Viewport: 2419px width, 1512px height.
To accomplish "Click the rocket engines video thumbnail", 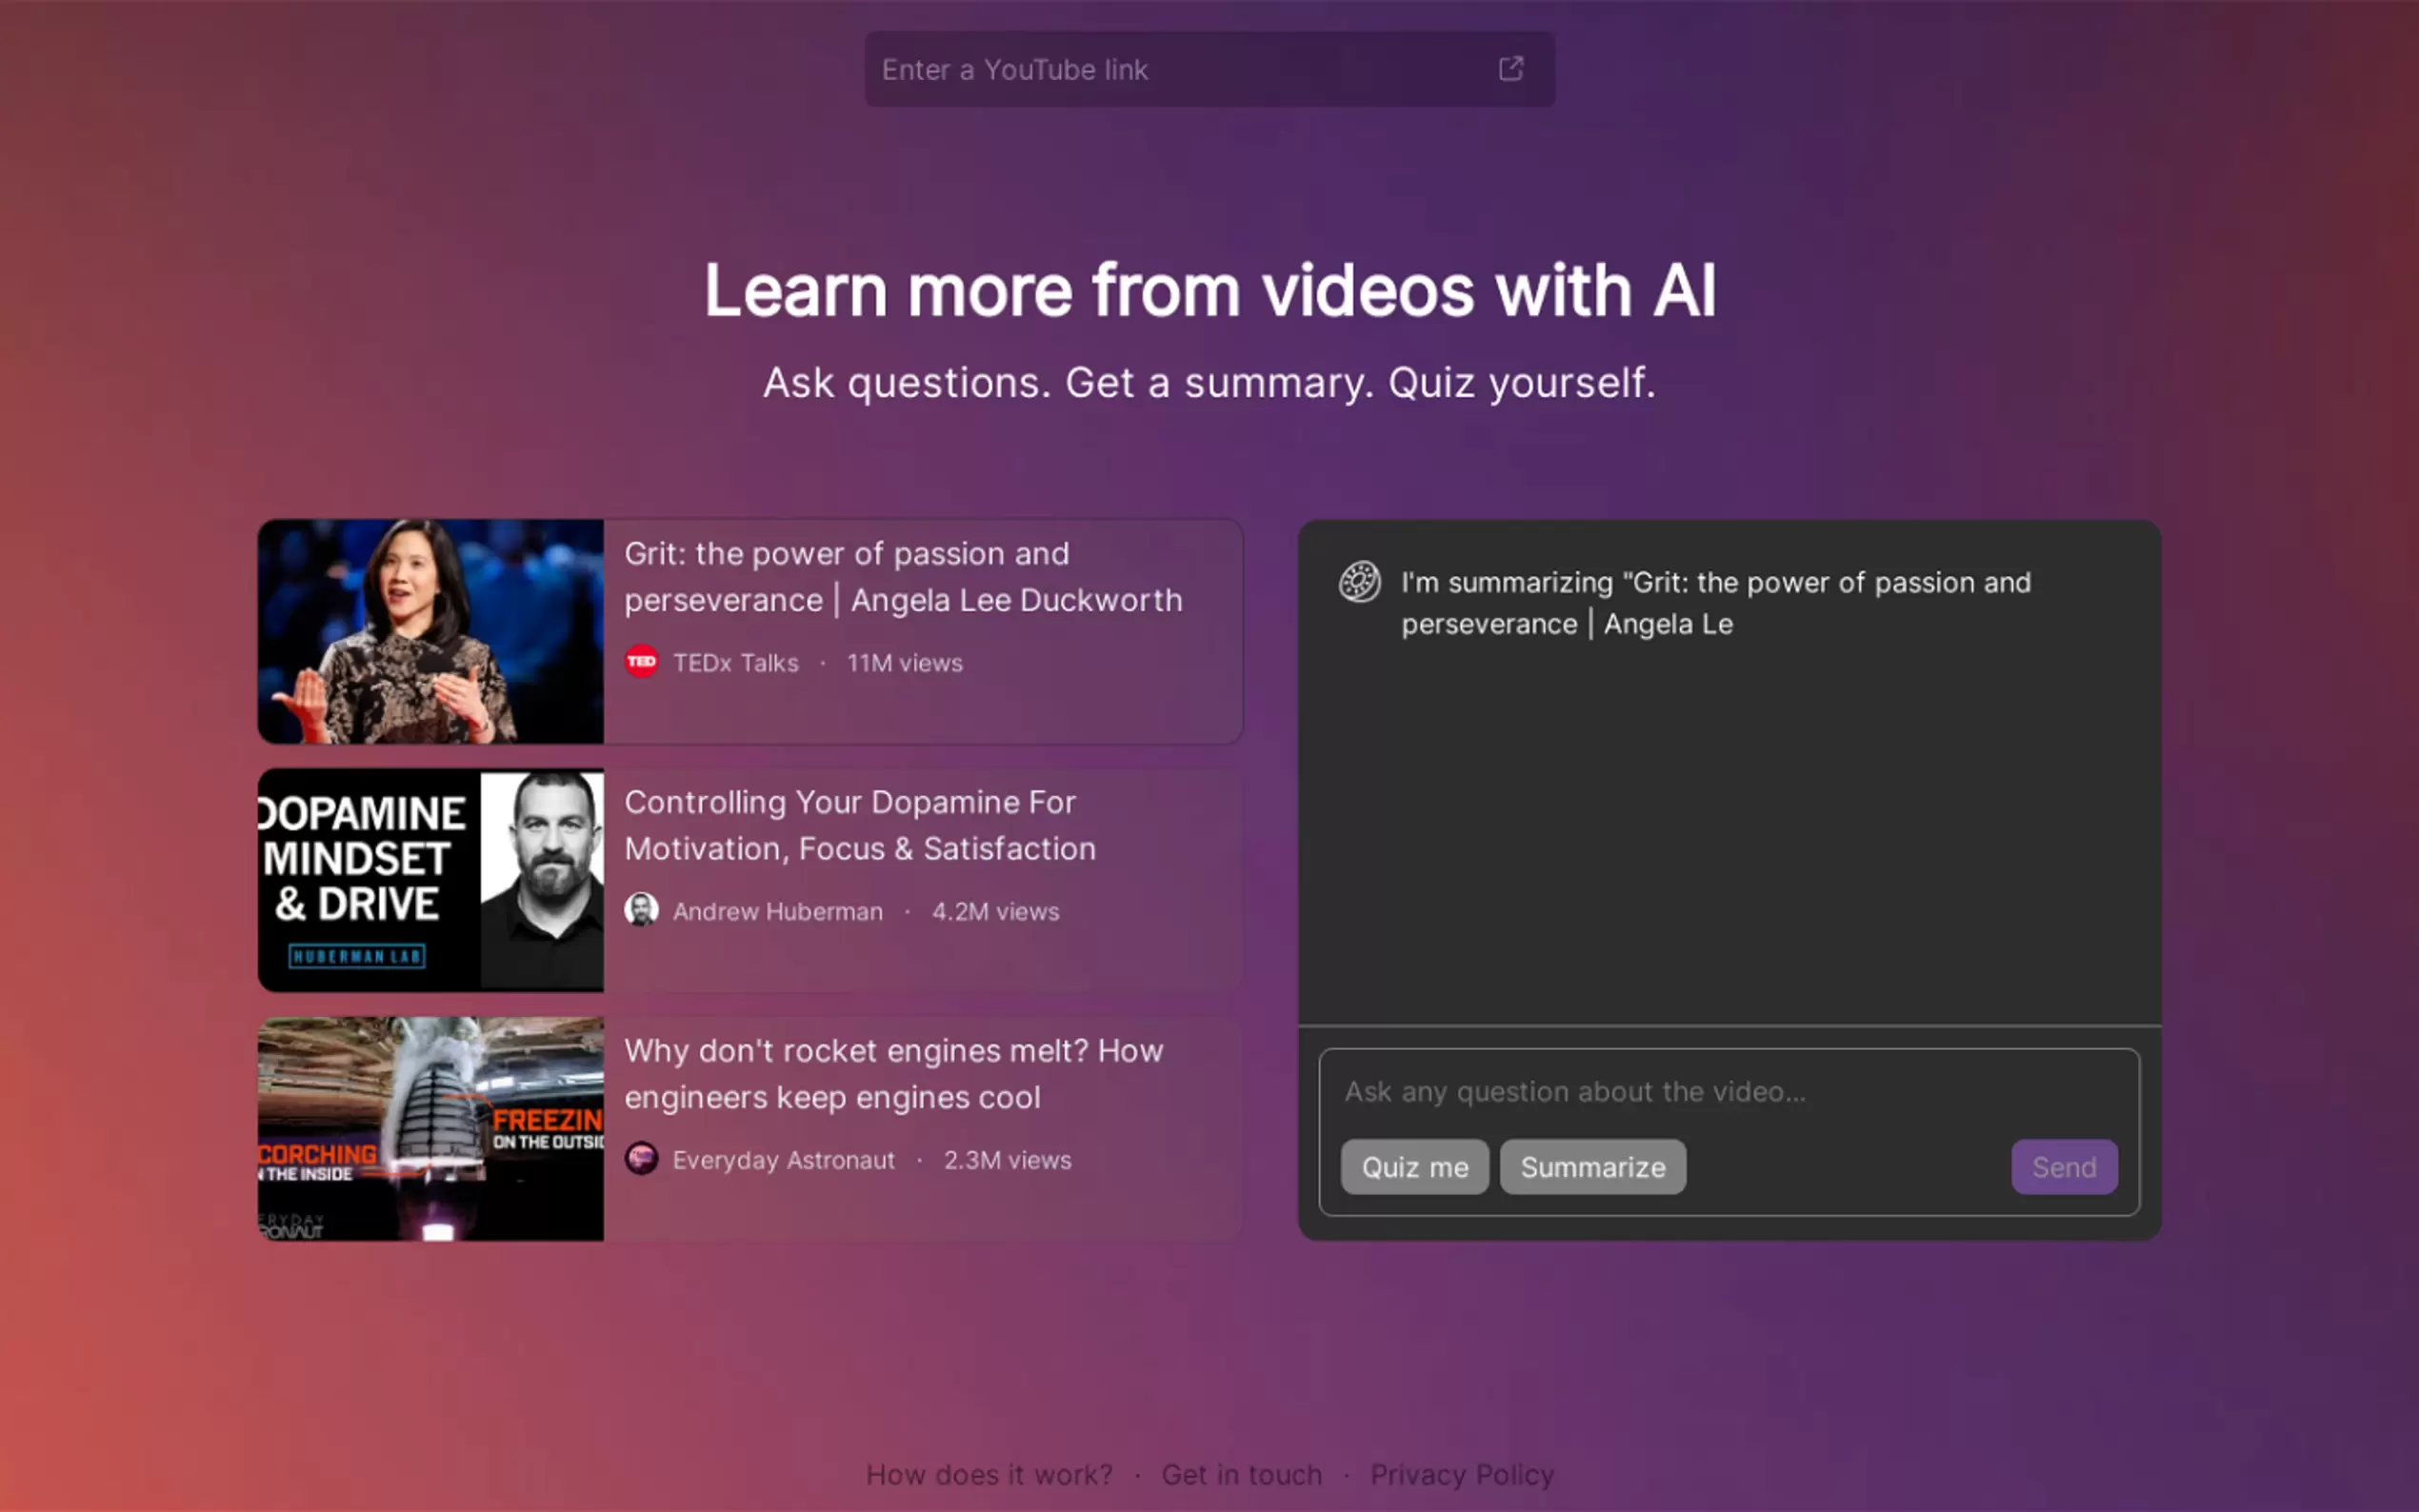I will tap(431, 1128).
